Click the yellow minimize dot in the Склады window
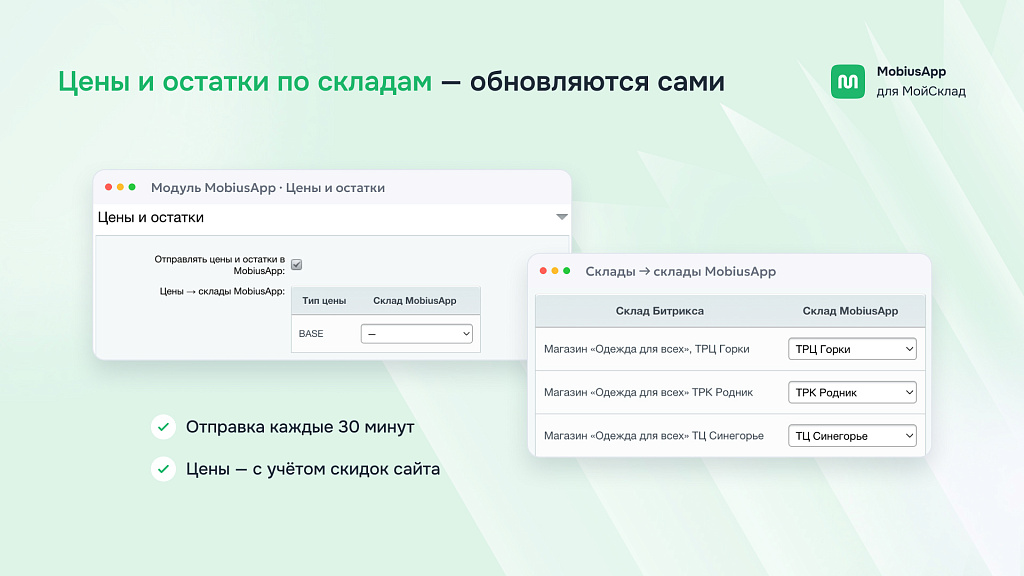Image resolution: width=1024 pixels, height=576 pixels. pos(555,271)
